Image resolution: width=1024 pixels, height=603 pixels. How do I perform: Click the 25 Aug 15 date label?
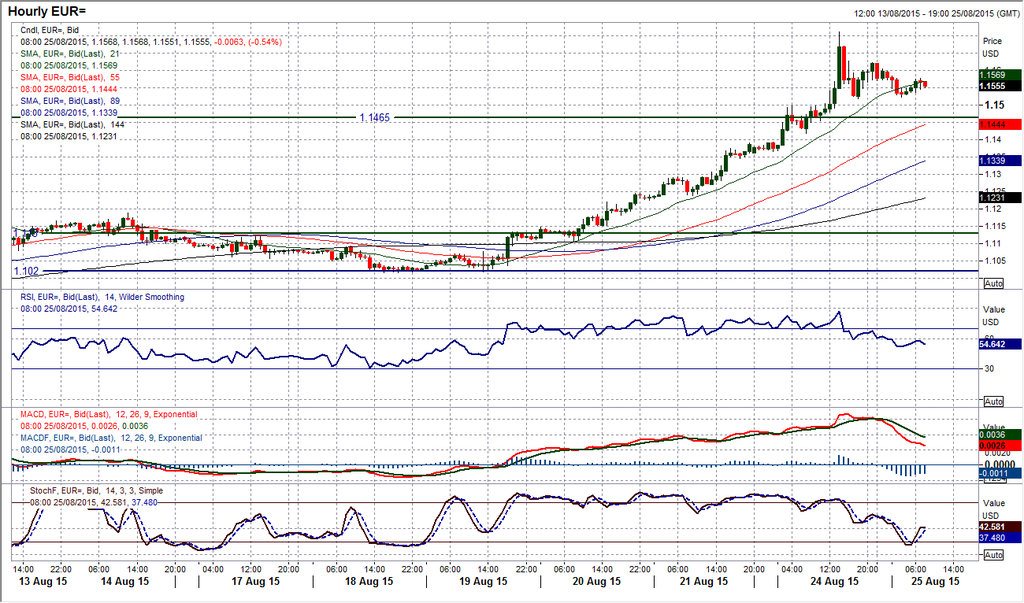935,581
